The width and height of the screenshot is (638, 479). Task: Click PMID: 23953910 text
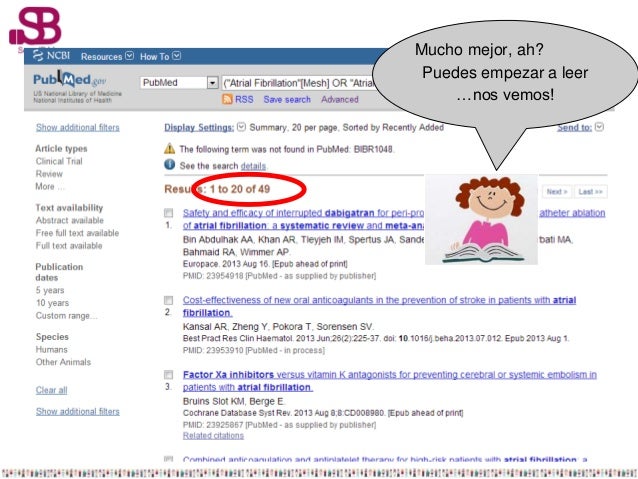tap(213, 350)
